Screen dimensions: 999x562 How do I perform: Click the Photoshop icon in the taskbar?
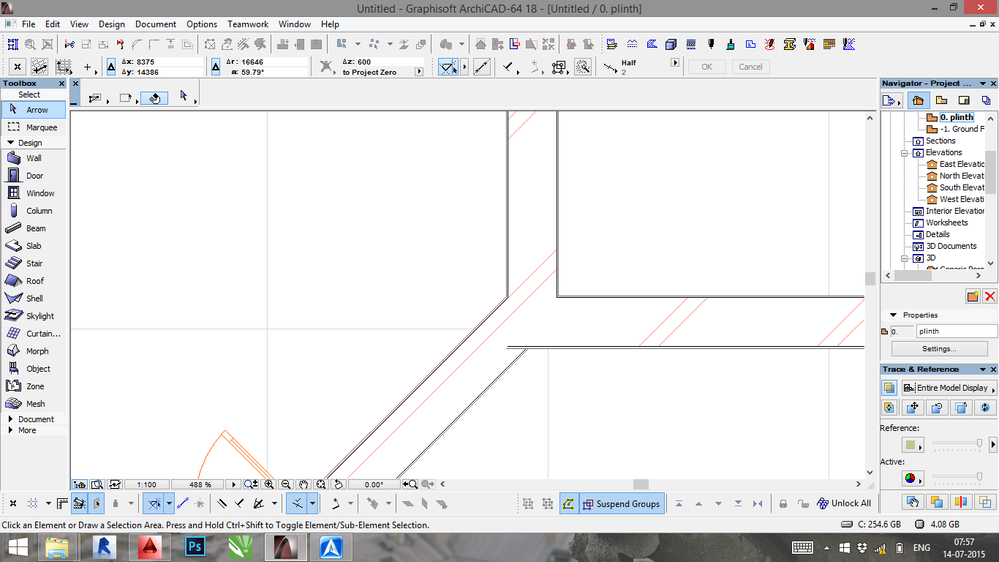pos(196,546)
